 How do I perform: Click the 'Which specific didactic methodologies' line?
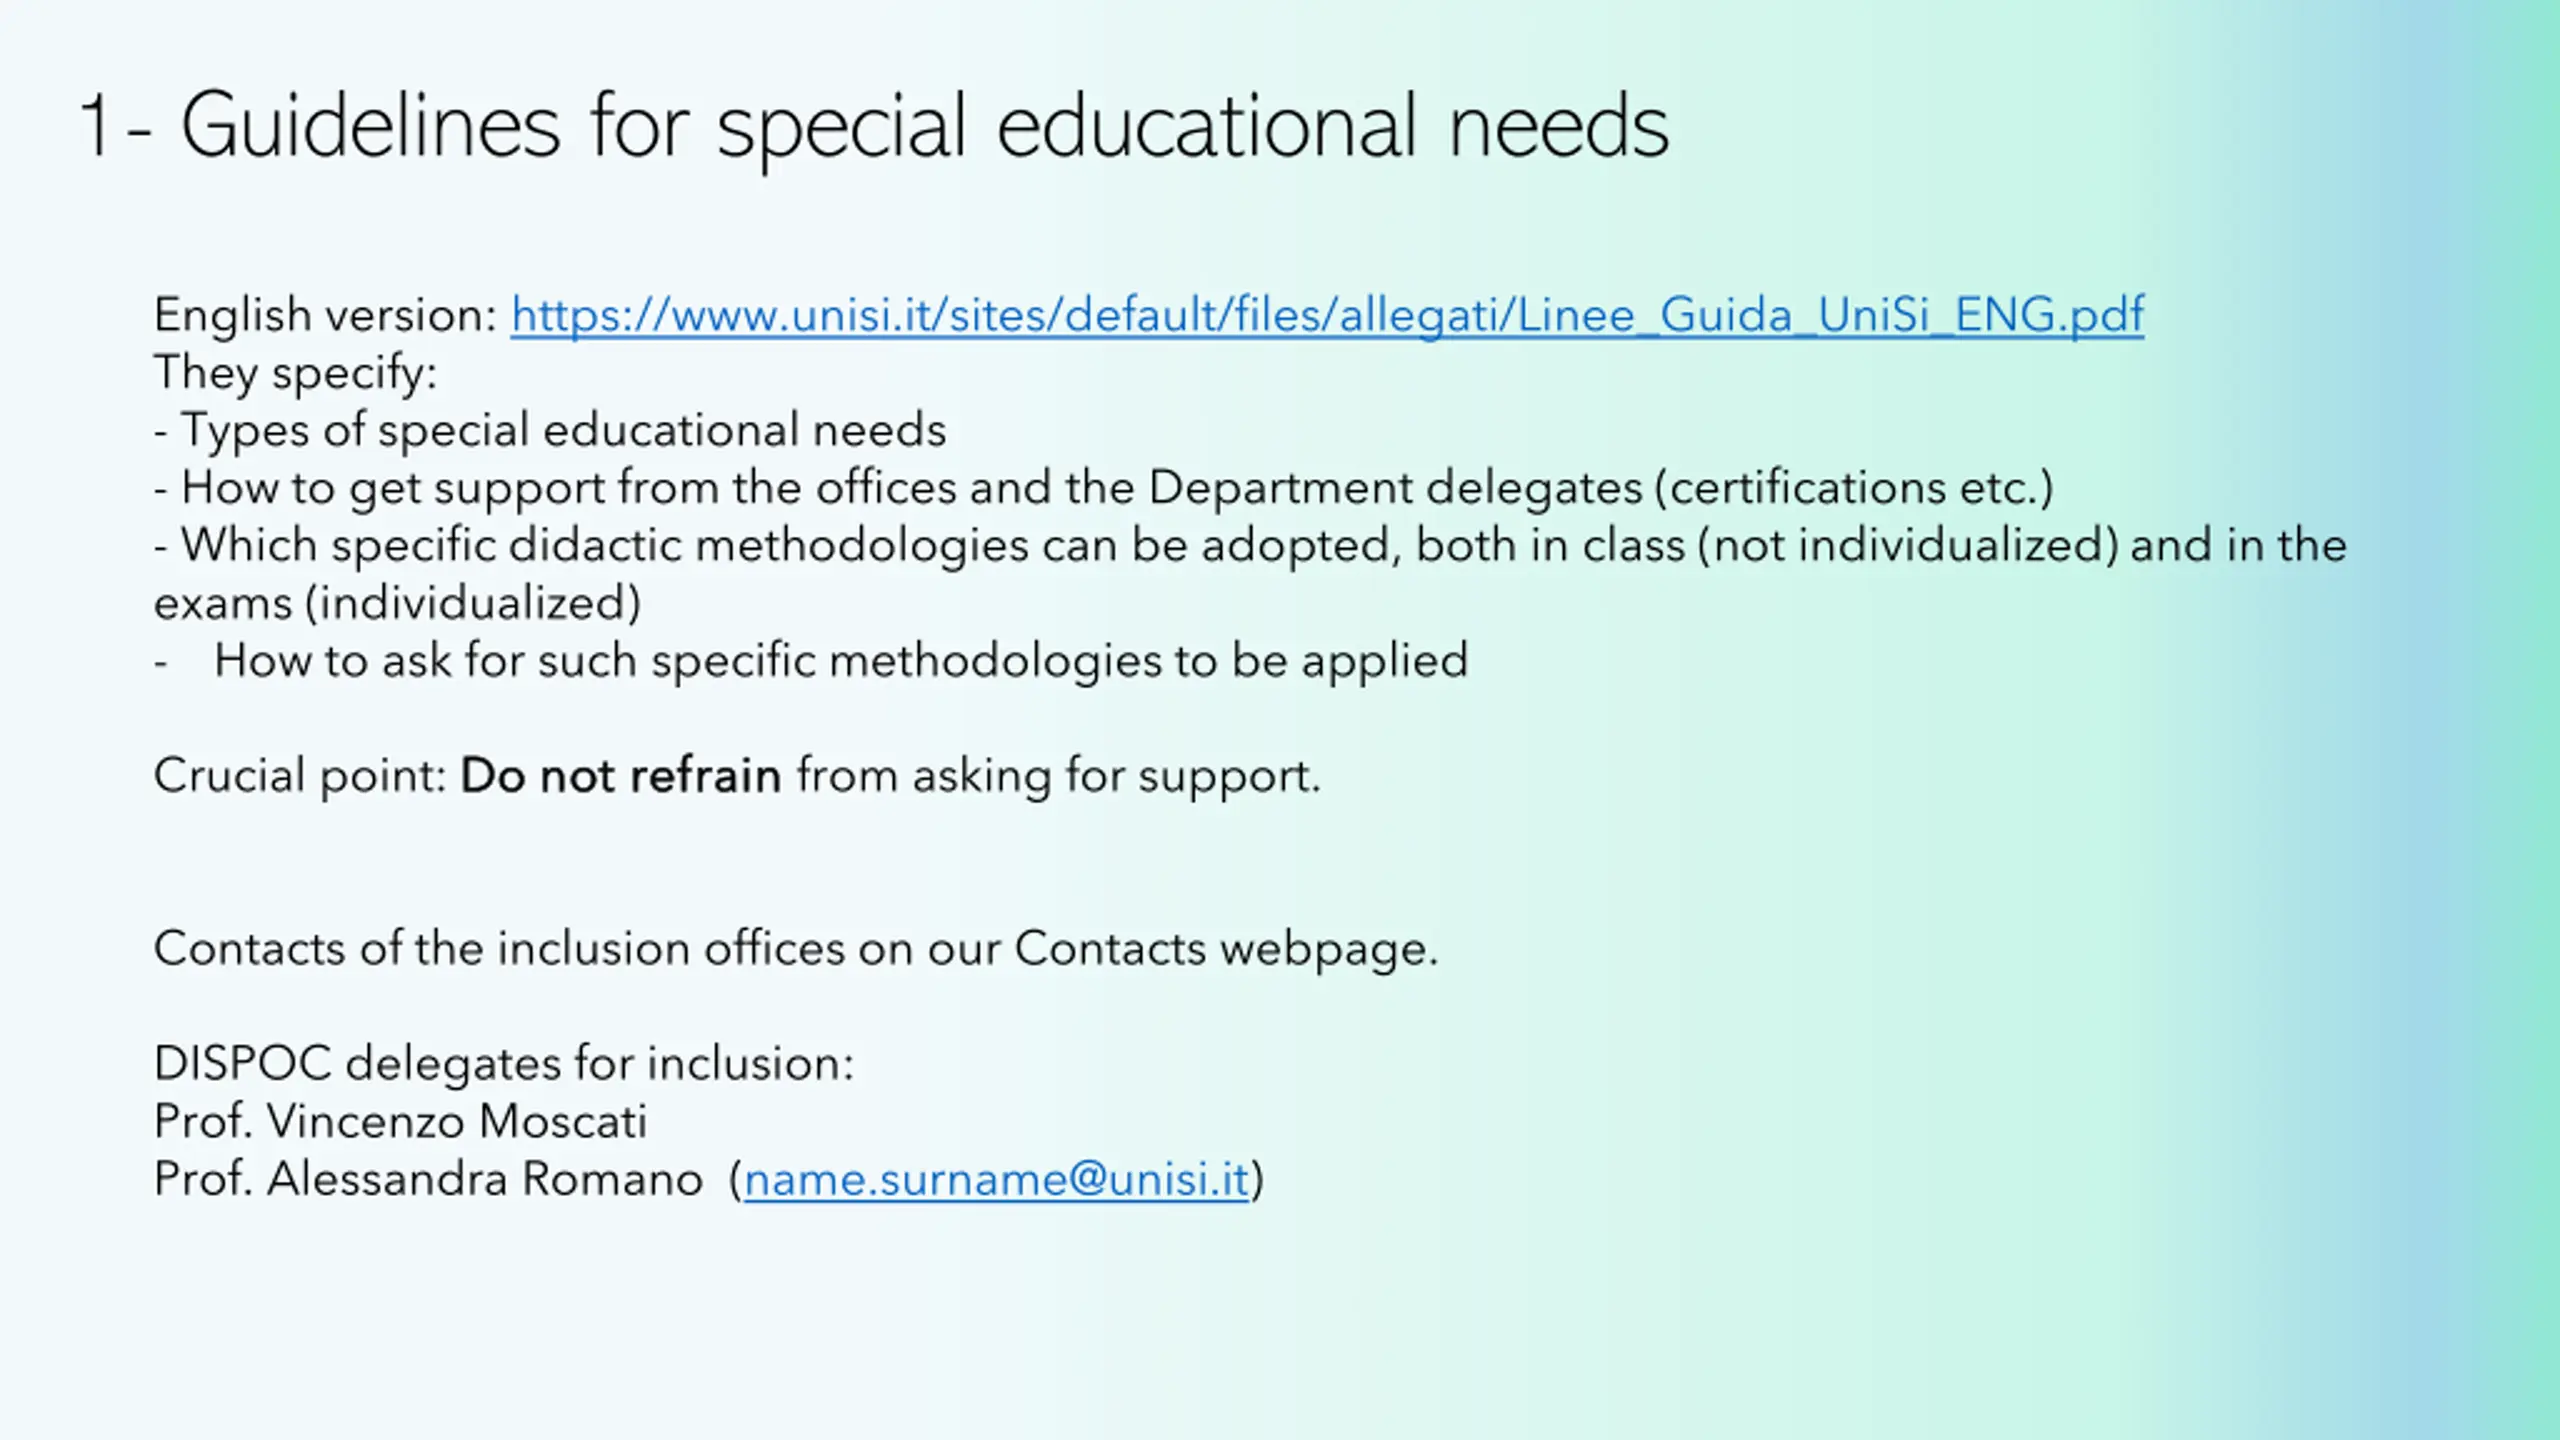tap(600, 546)
